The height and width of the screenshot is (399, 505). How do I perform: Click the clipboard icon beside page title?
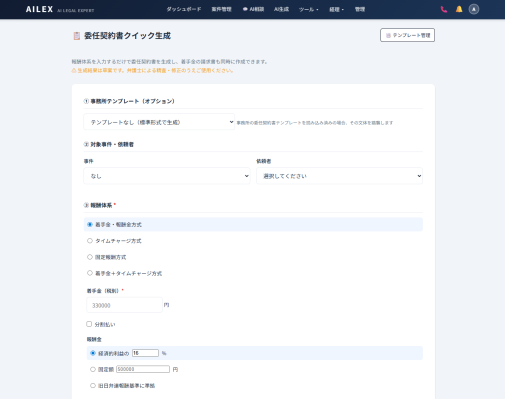click(x=77, y=36)
